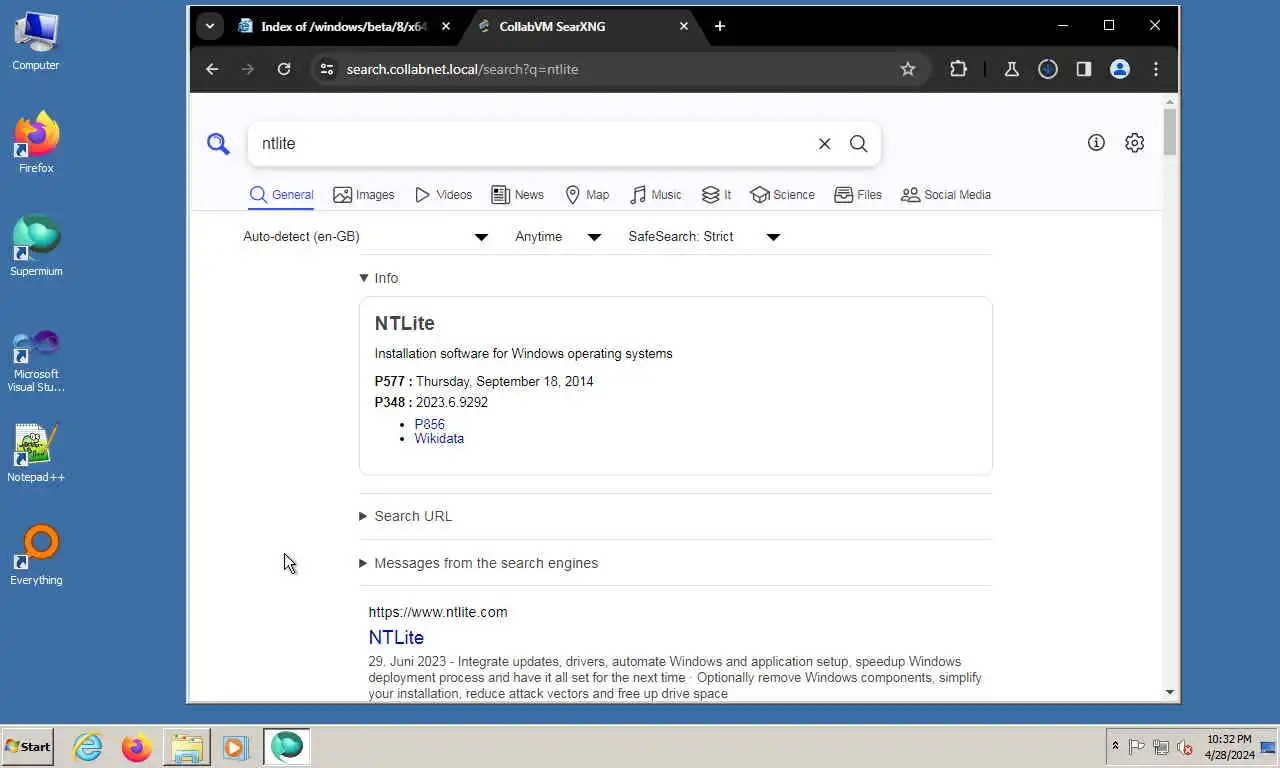The image size is (1280, 768).
Task: View site information icon in address bar
Action: pos(327,69)
